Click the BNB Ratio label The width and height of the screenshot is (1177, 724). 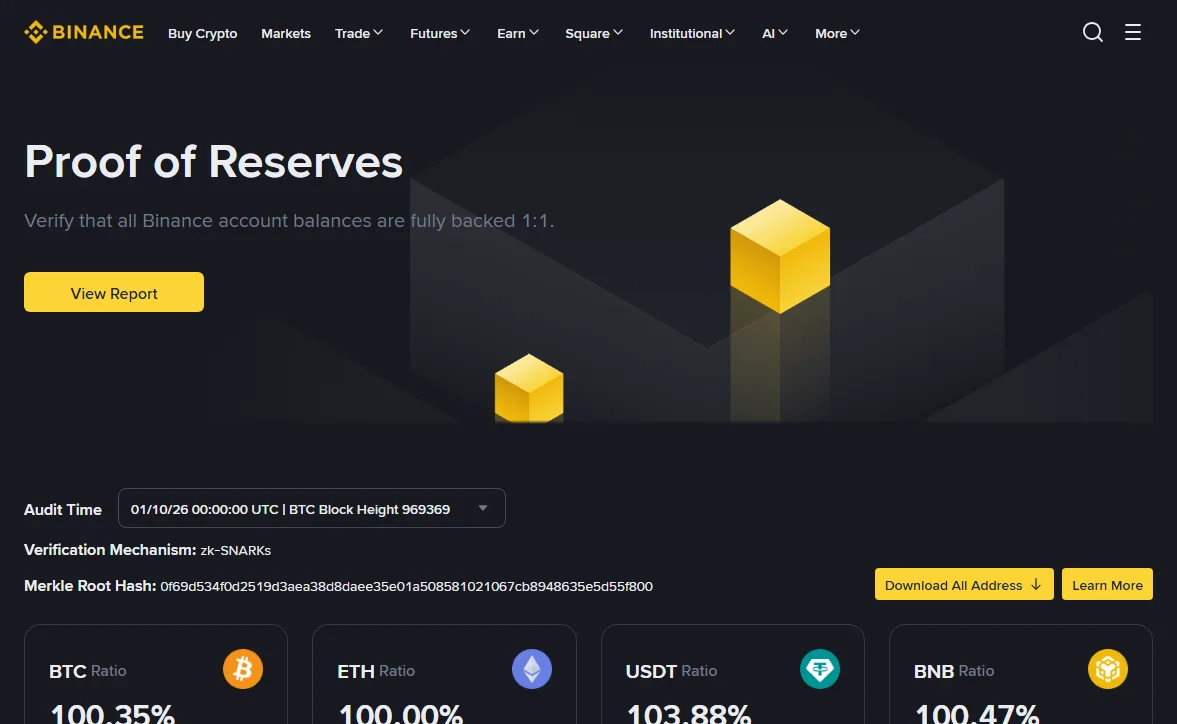[x=954, y=671]
